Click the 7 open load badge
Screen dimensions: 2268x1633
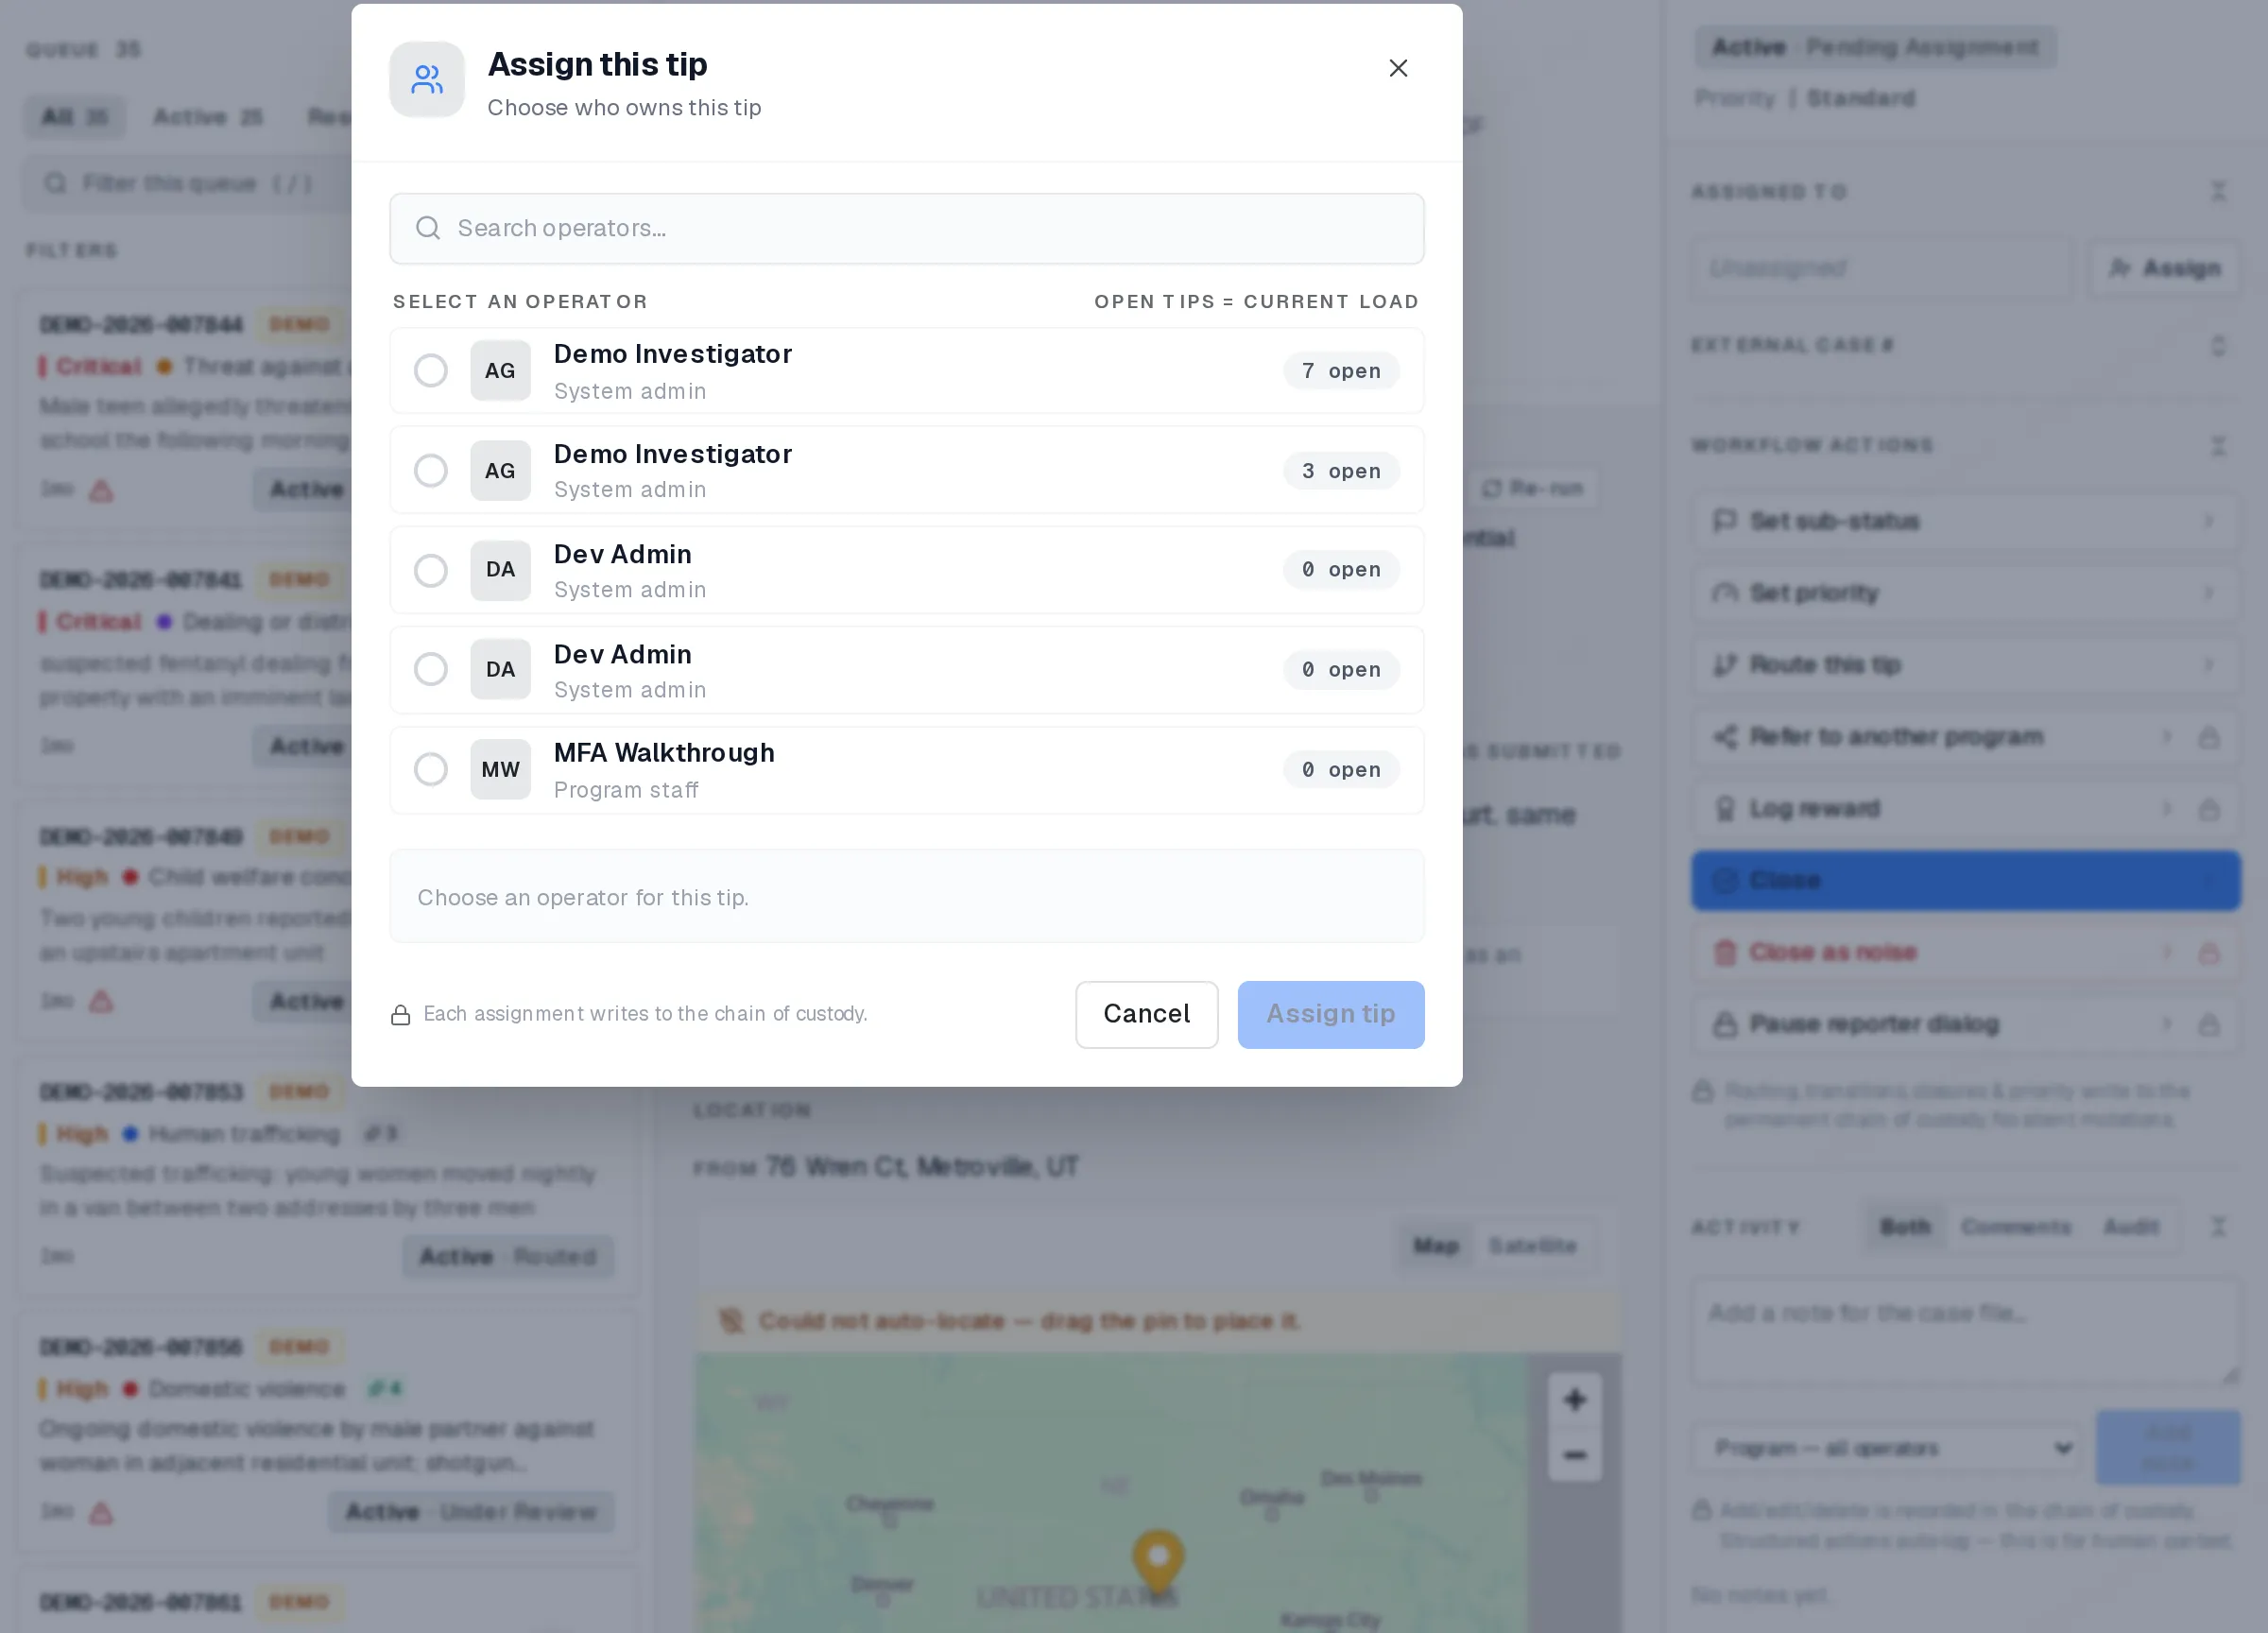coord(1340,371)
